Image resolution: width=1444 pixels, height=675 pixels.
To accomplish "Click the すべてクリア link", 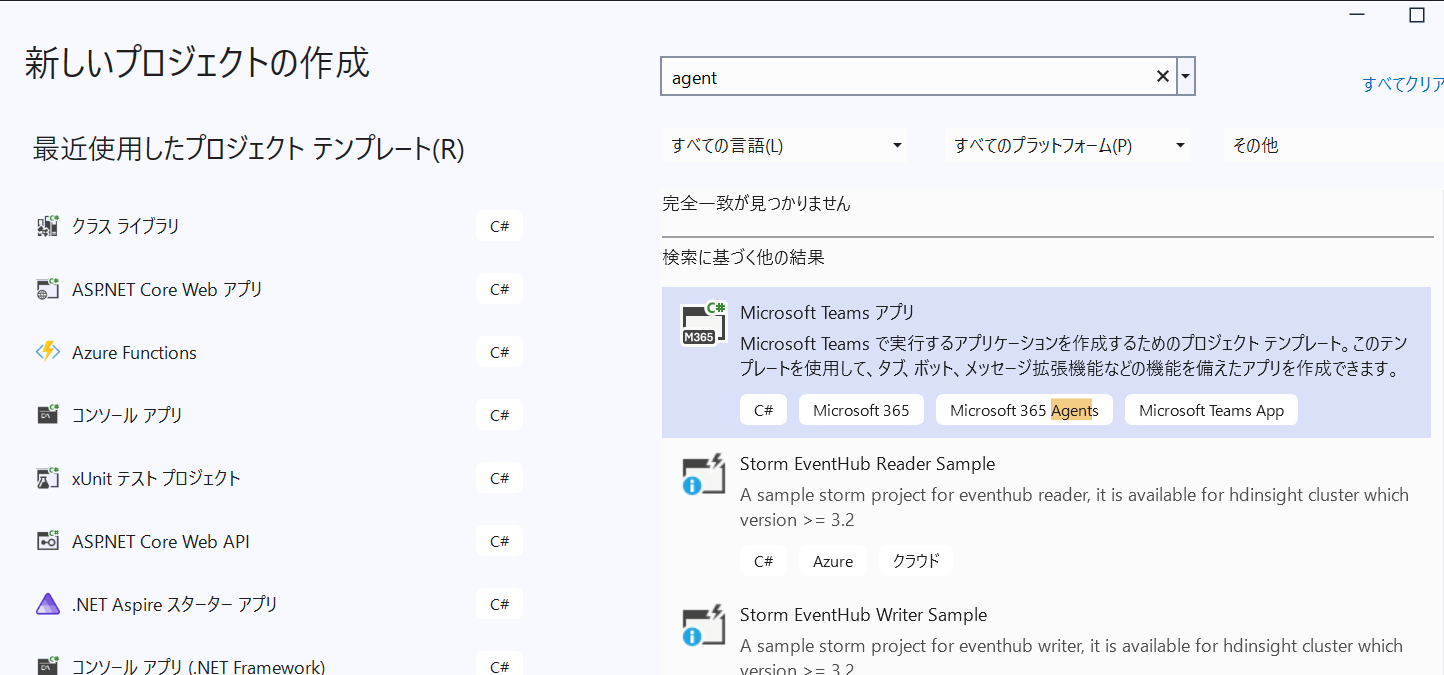I will click(1403, 85).
